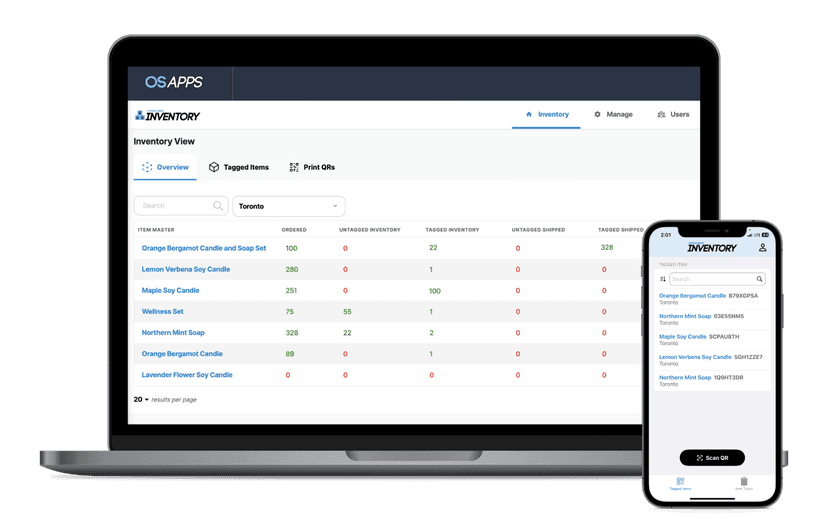Image resolution: width=828 pixels, height=524 pixels.
Task: Open Lemon Verbena Soy Candle item
Action: [x=186, y=269]
